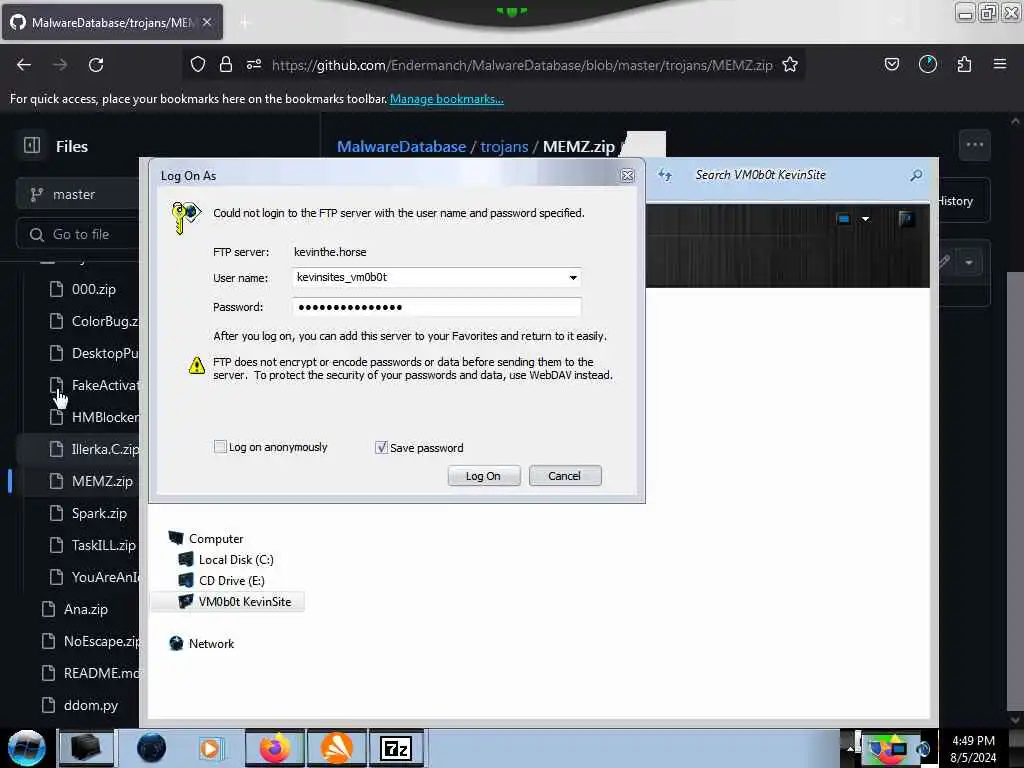
Task: Open the Firefox extensions puzzle icon
Action: [964, 64]
